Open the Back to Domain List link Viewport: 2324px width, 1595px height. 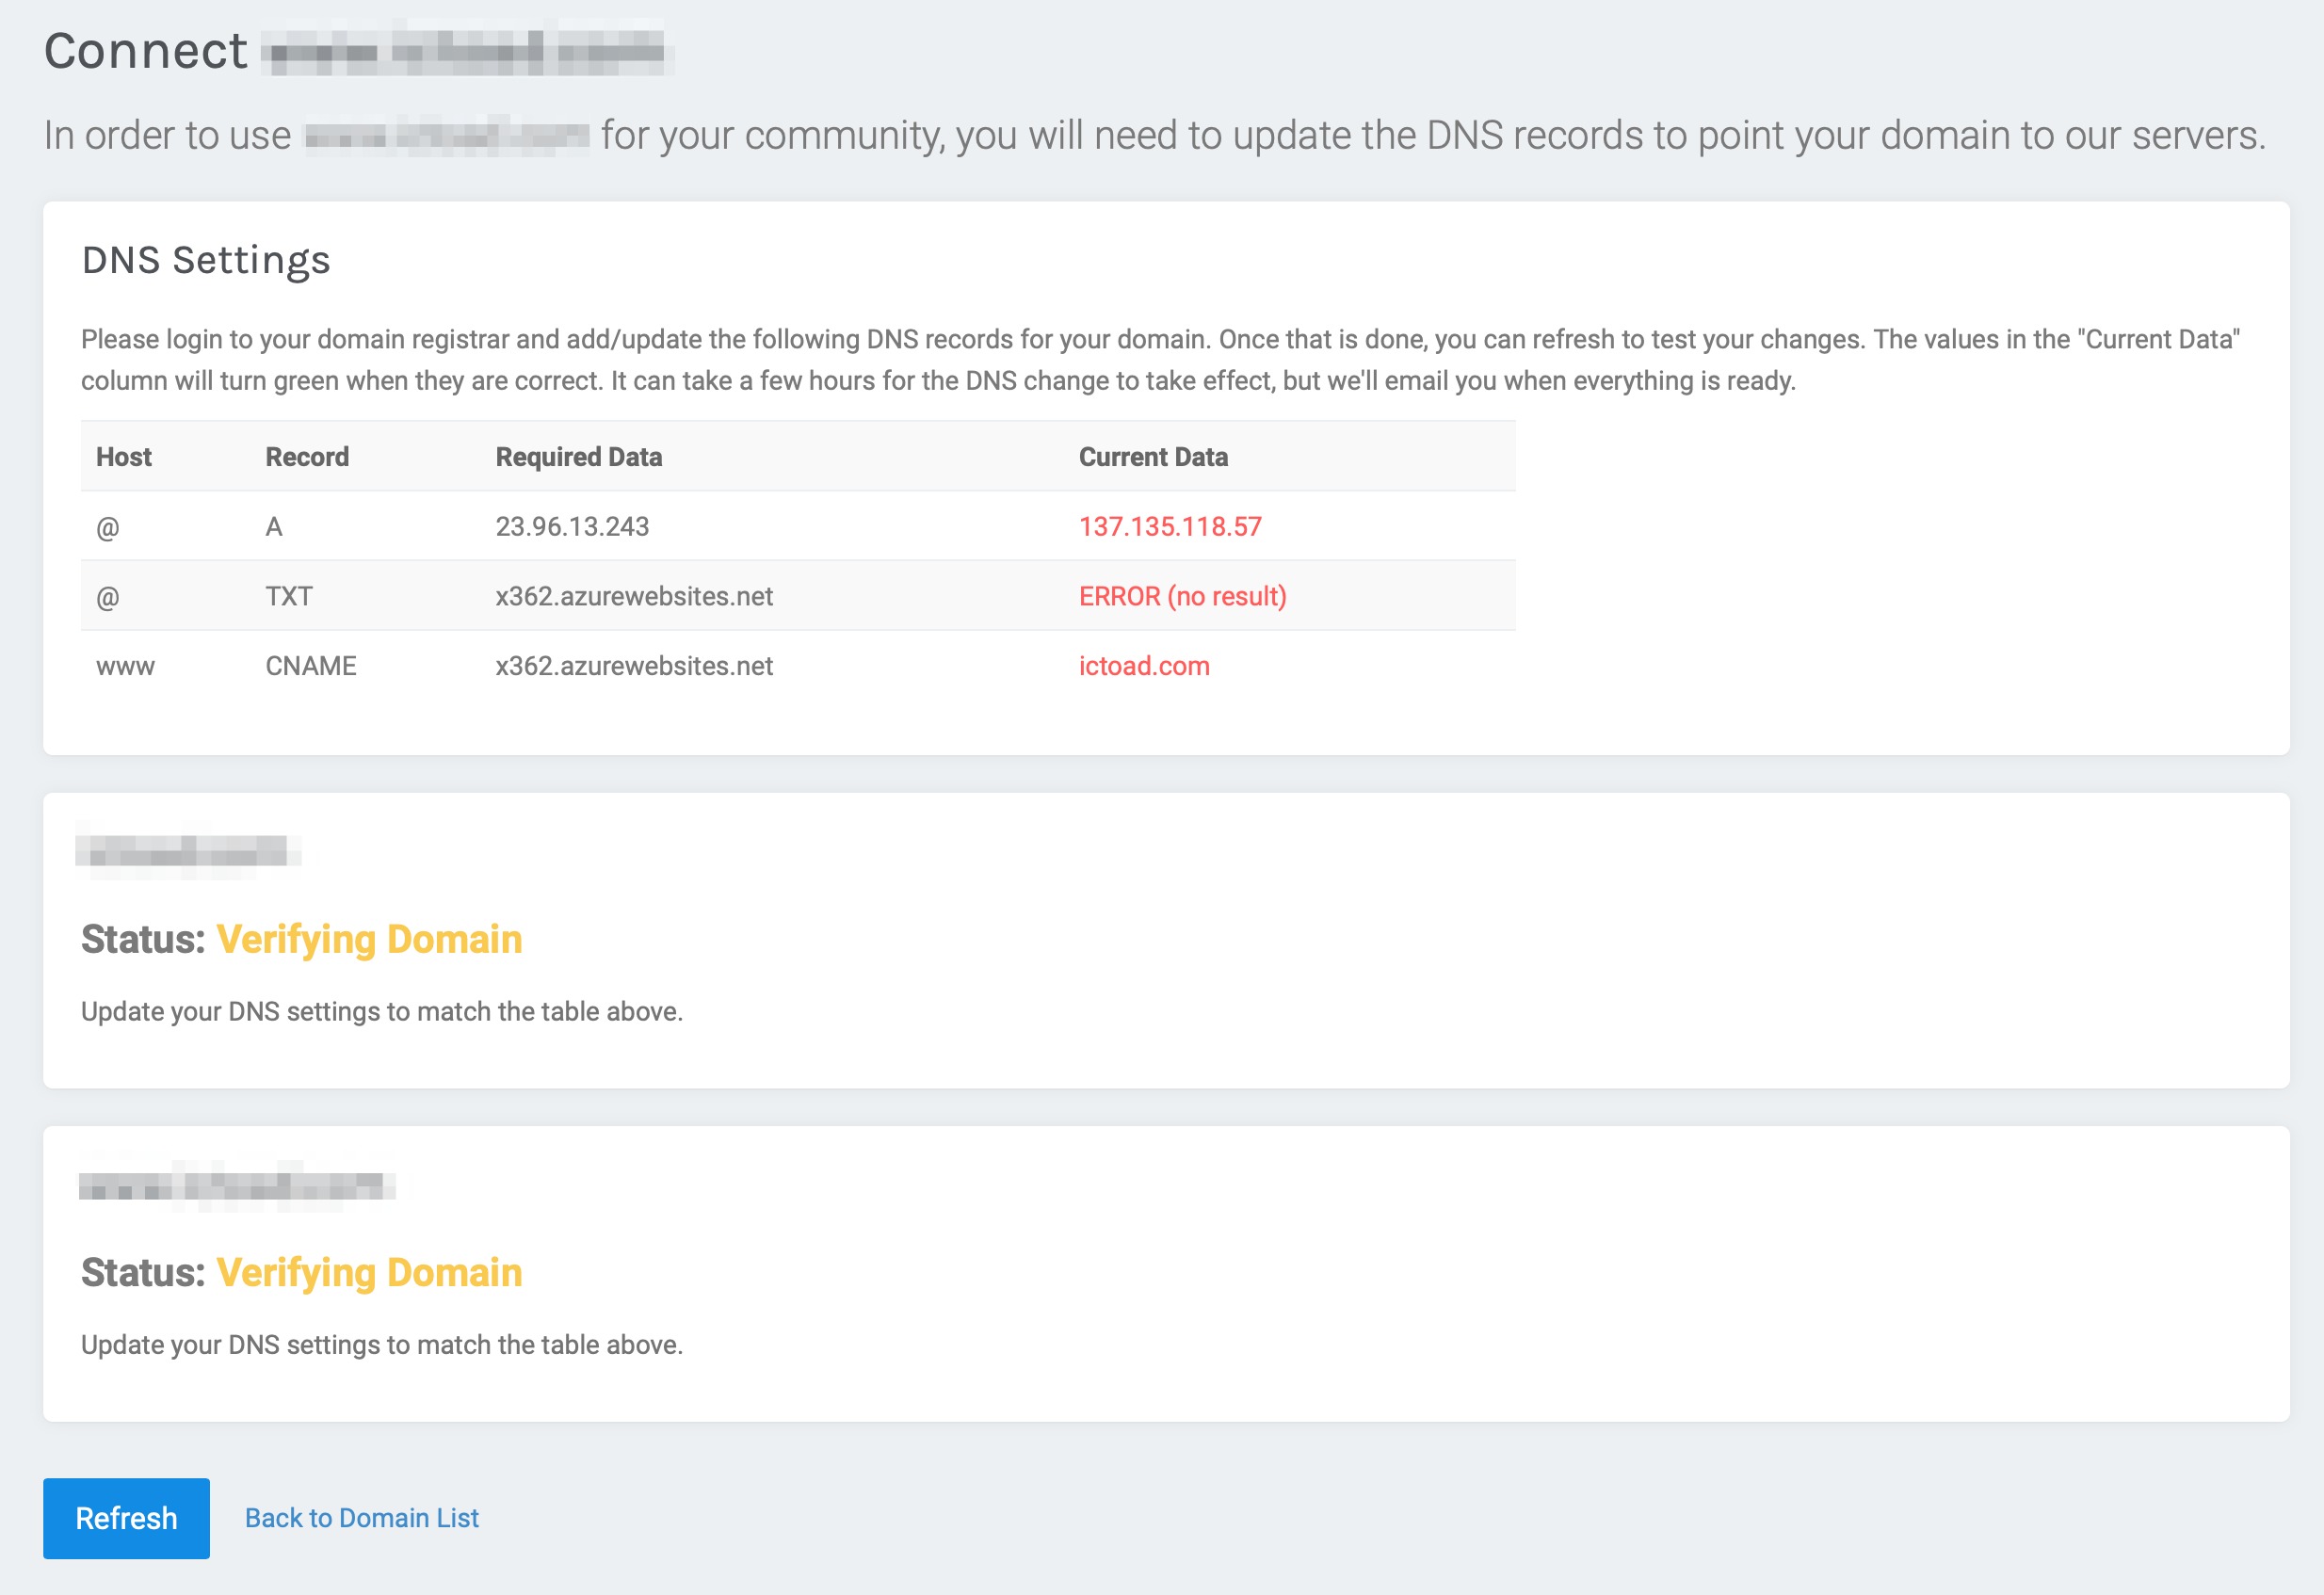click(x=361, y=1517)
